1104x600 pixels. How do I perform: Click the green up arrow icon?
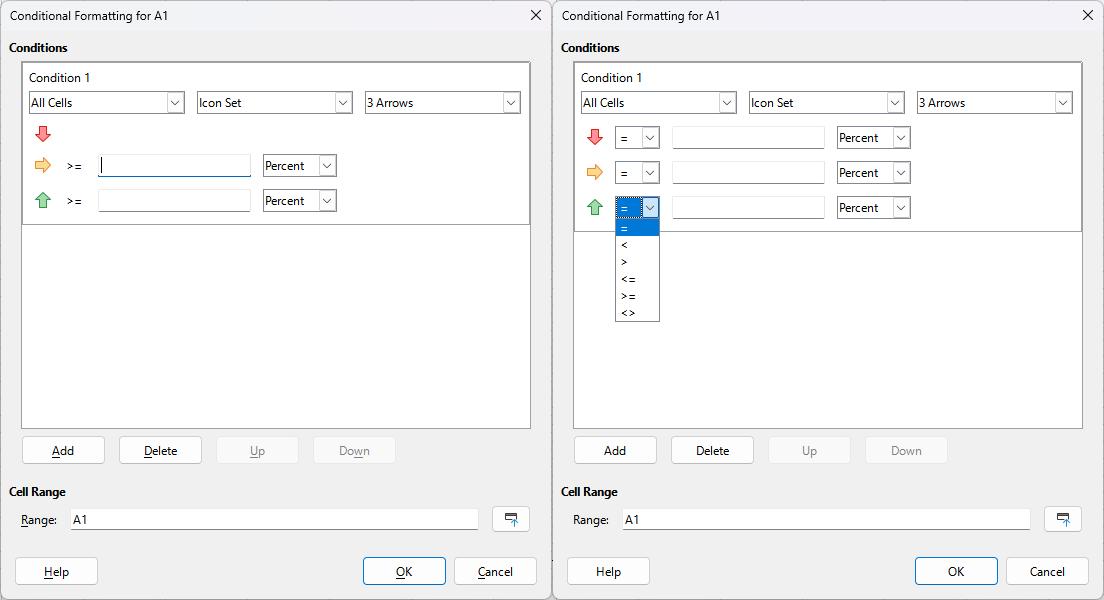coord(44,200)
